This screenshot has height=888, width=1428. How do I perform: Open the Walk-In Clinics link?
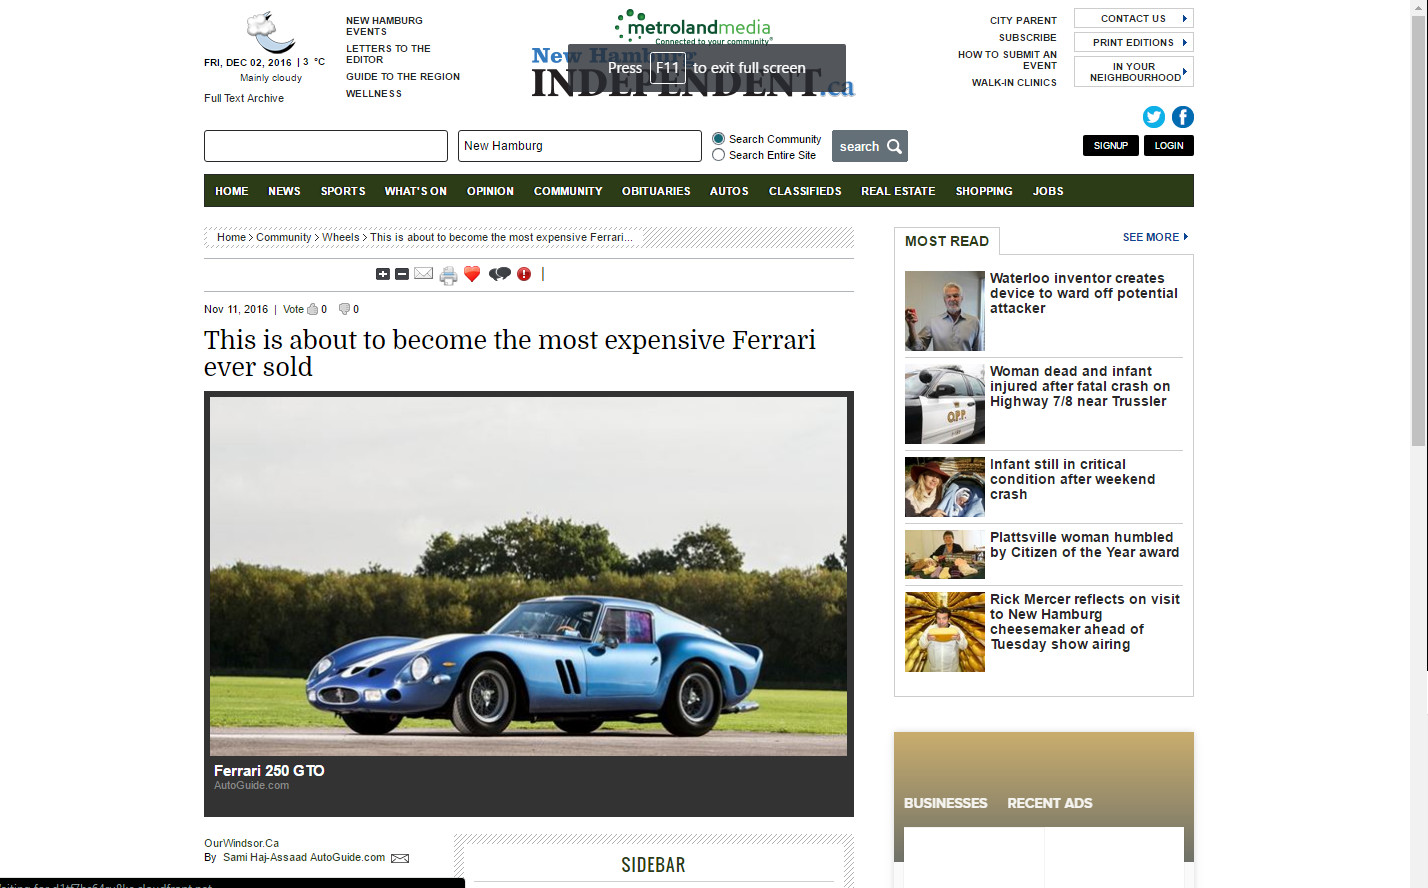point(1014,83)
